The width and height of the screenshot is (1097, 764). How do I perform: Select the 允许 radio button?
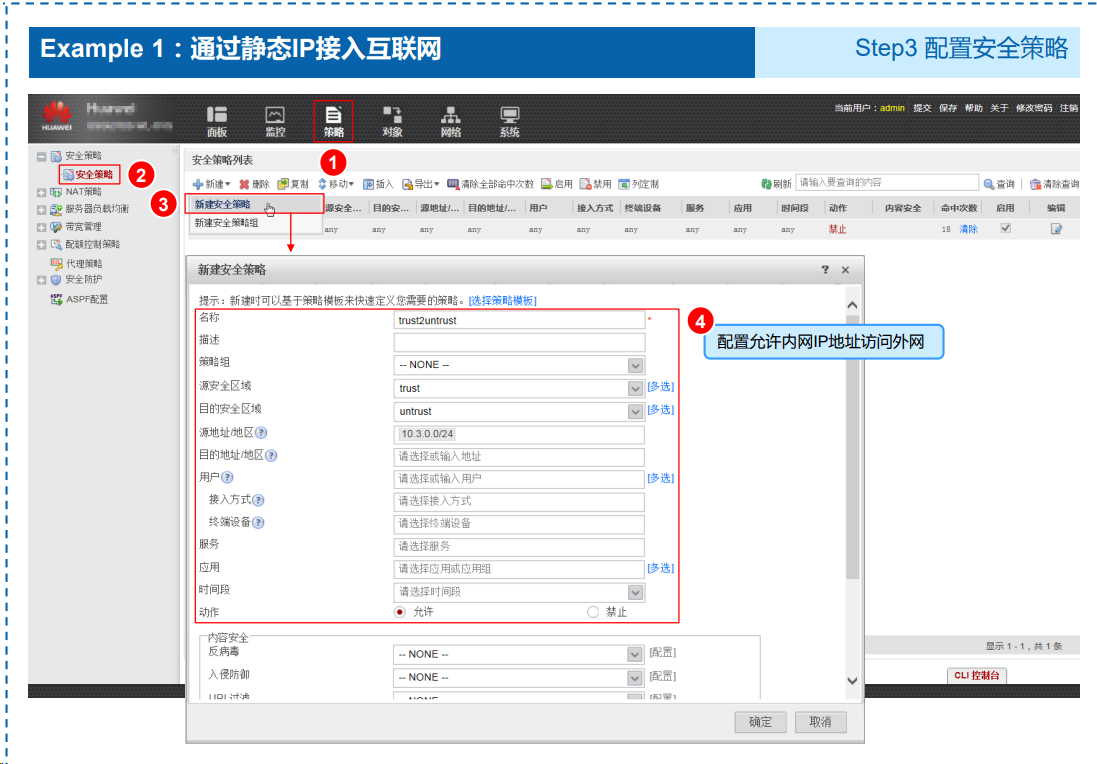point(400,612)
